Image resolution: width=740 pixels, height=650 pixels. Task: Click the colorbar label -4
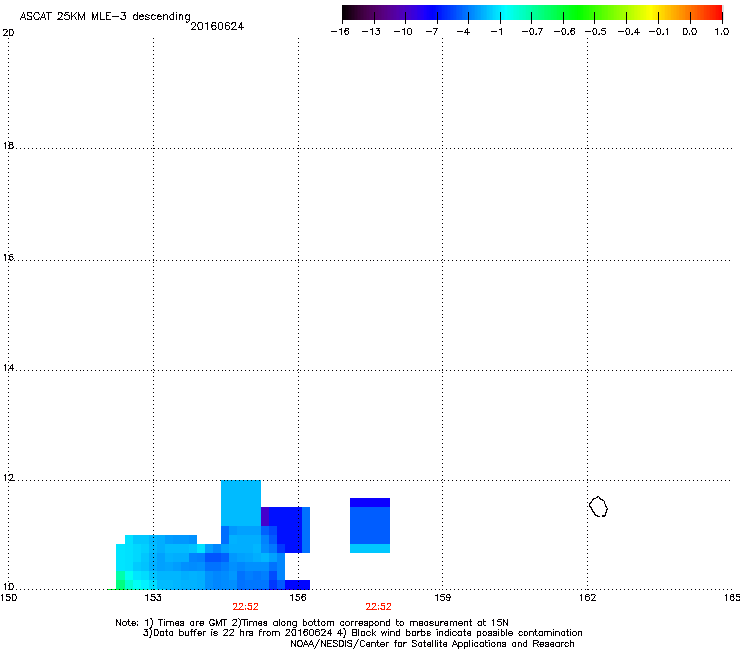tap(463, 32)
